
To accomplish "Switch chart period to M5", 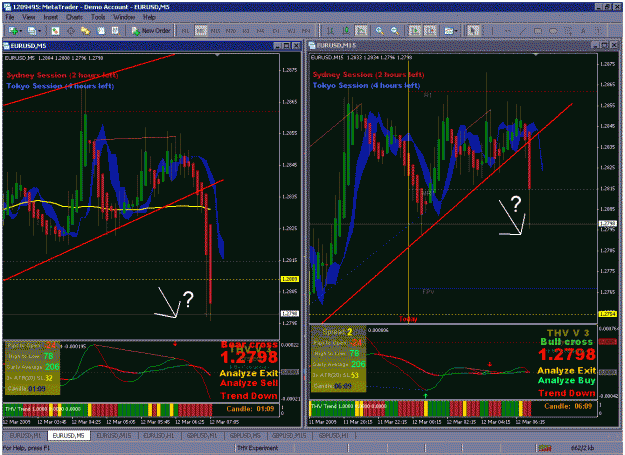I will pyautogui.click(x=200, y=31).
